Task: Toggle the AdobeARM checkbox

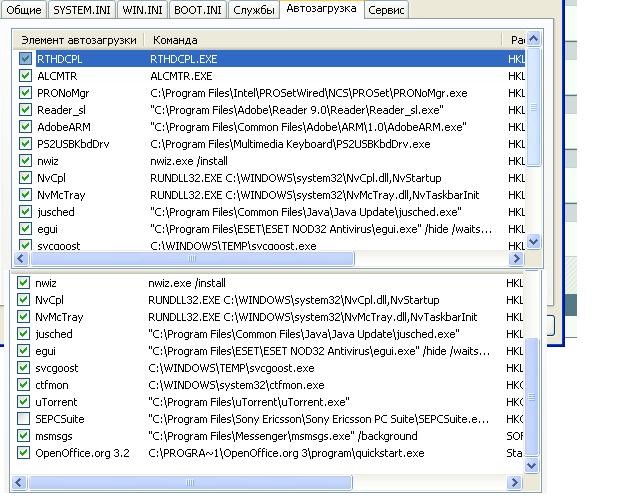Action: (x=26, y=127)
